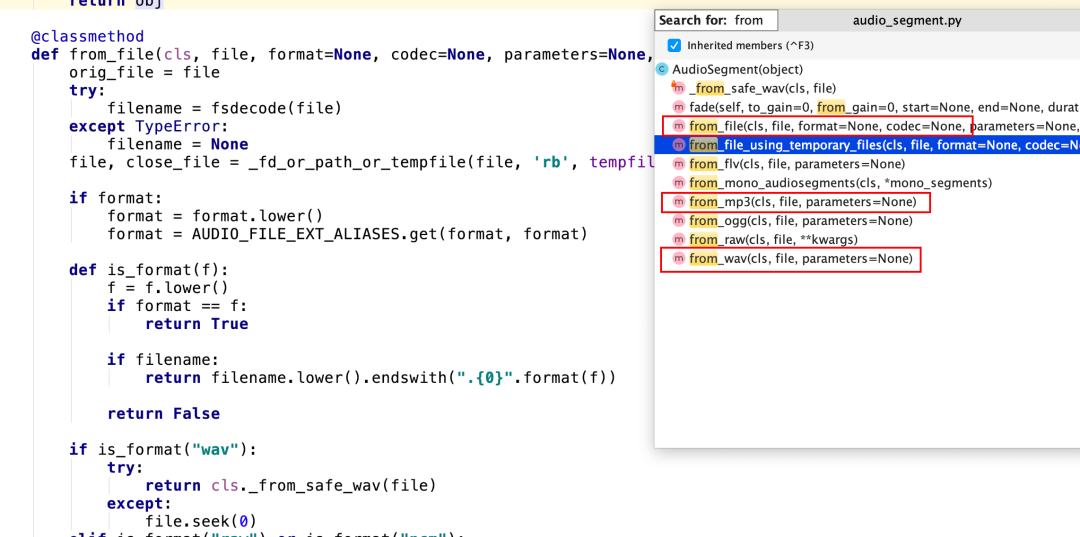Click the method icon beside from_flv
The width and height of the screenshot is (1080, 537).
[679, 164]
